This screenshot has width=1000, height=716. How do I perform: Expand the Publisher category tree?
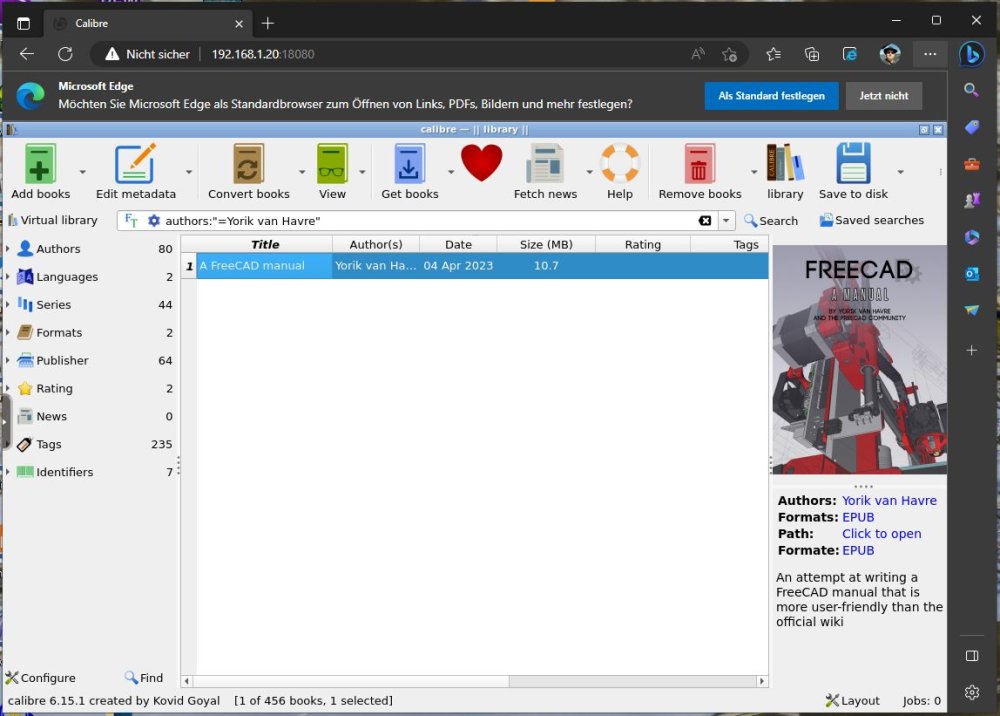click(8, 360)
